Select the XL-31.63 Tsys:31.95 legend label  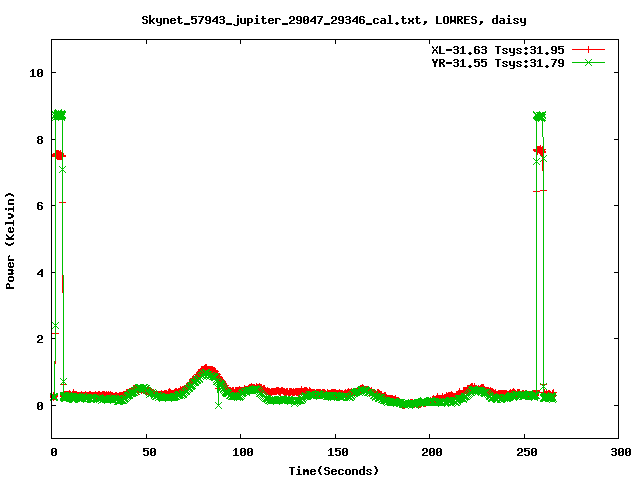click(x=498, y=50)
